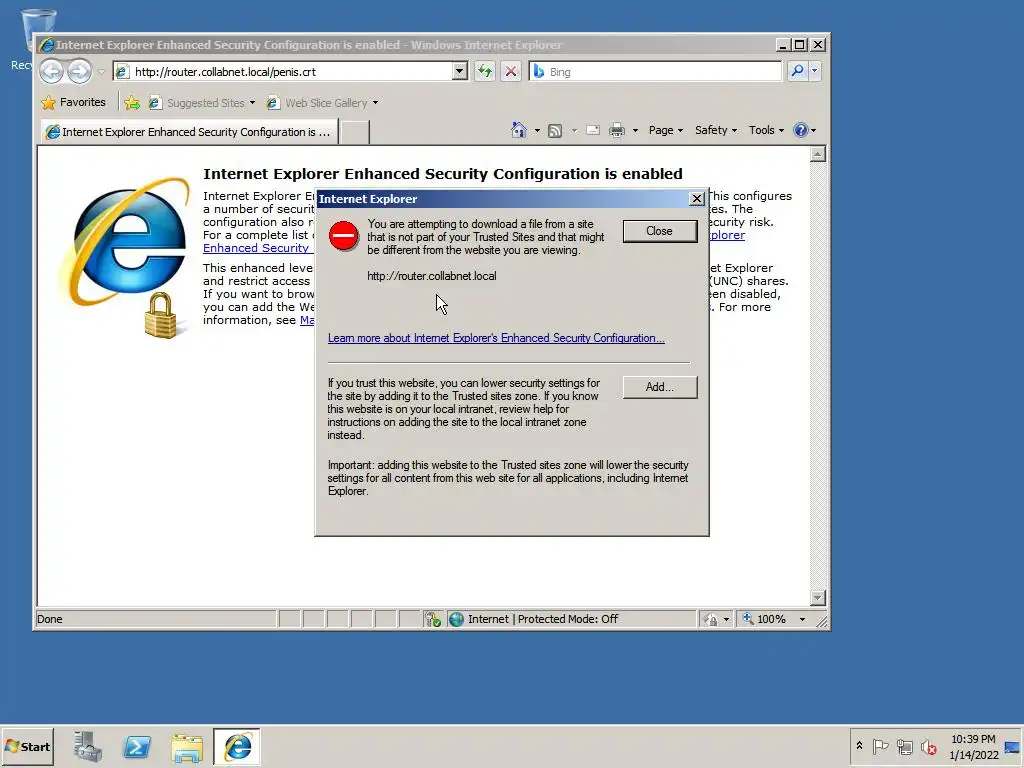
Task: Open Web Slice Gallery item
Action: pyautogui.click(x=322, y=103)
